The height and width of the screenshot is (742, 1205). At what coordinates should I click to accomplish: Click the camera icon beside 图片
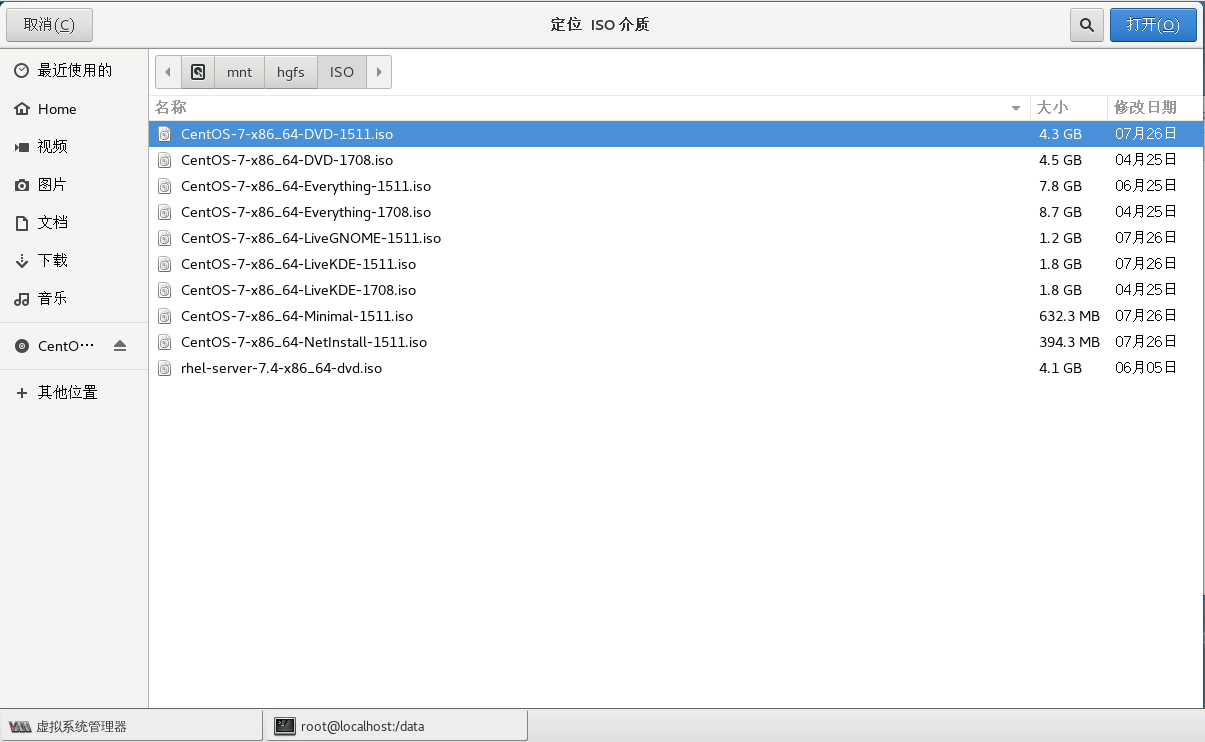pyautogui.click(x=21, y=185)
